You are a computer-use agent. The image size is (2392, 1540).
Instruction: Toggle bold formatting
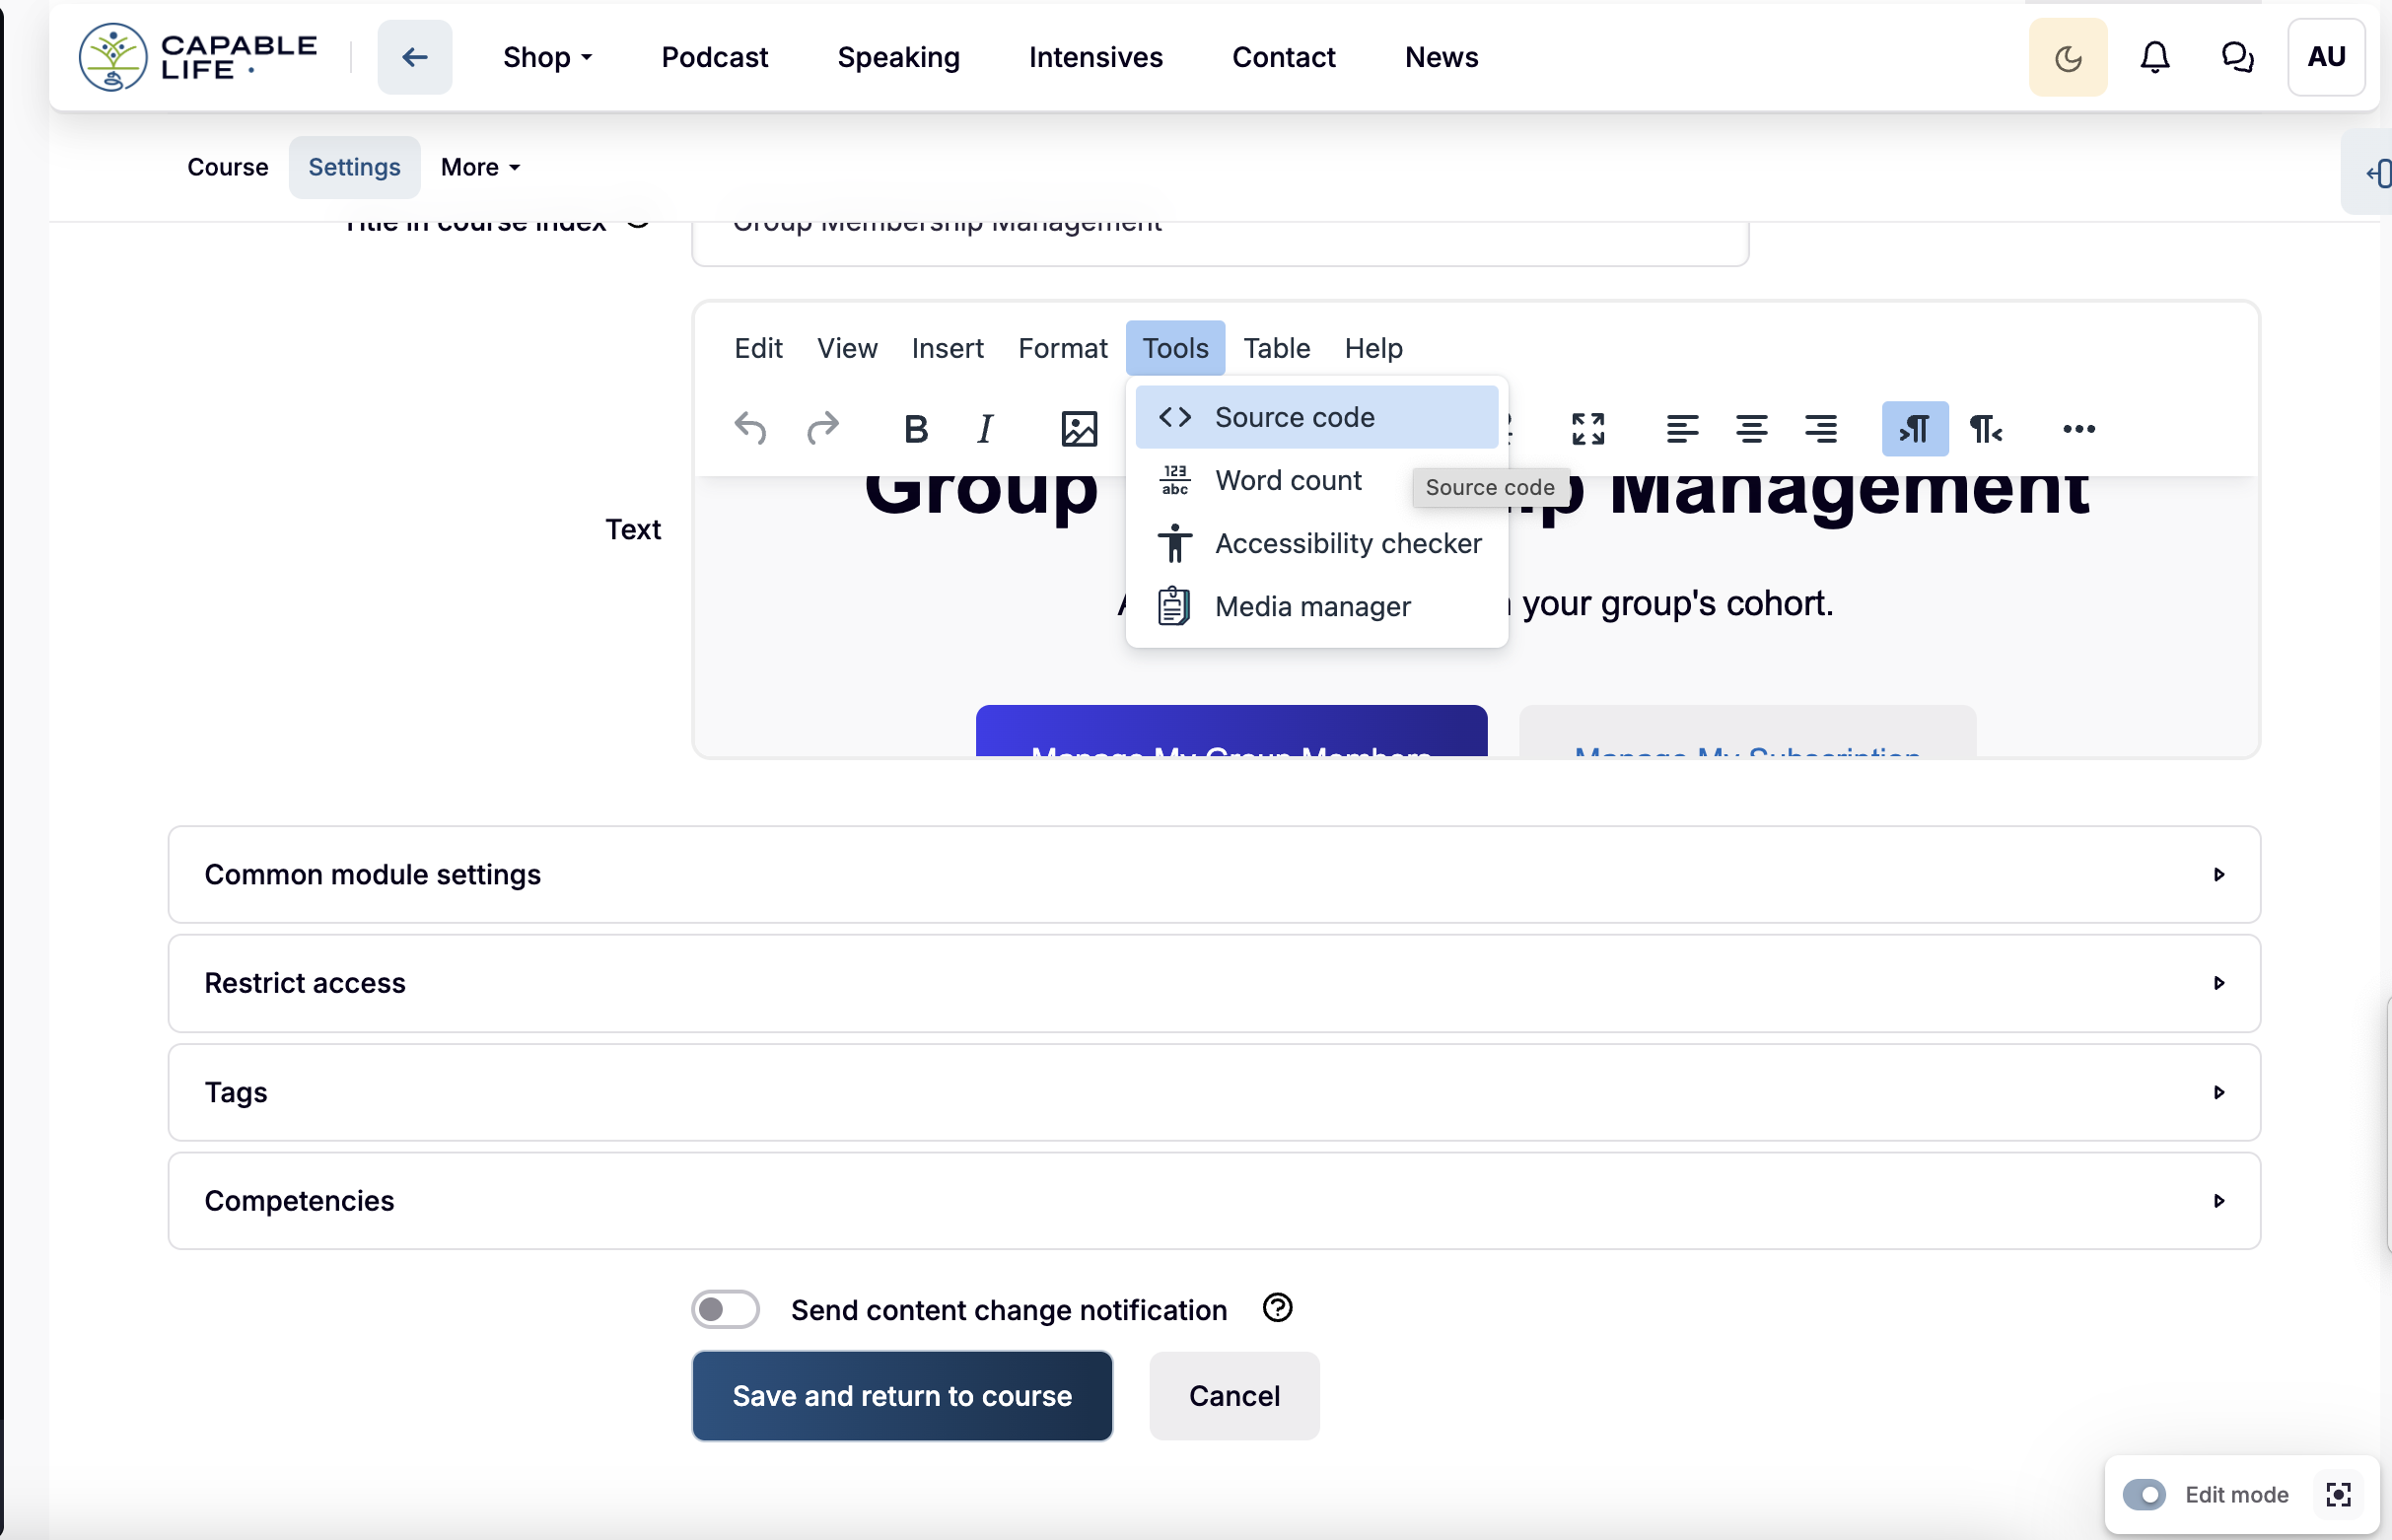[x=915, y=429]
